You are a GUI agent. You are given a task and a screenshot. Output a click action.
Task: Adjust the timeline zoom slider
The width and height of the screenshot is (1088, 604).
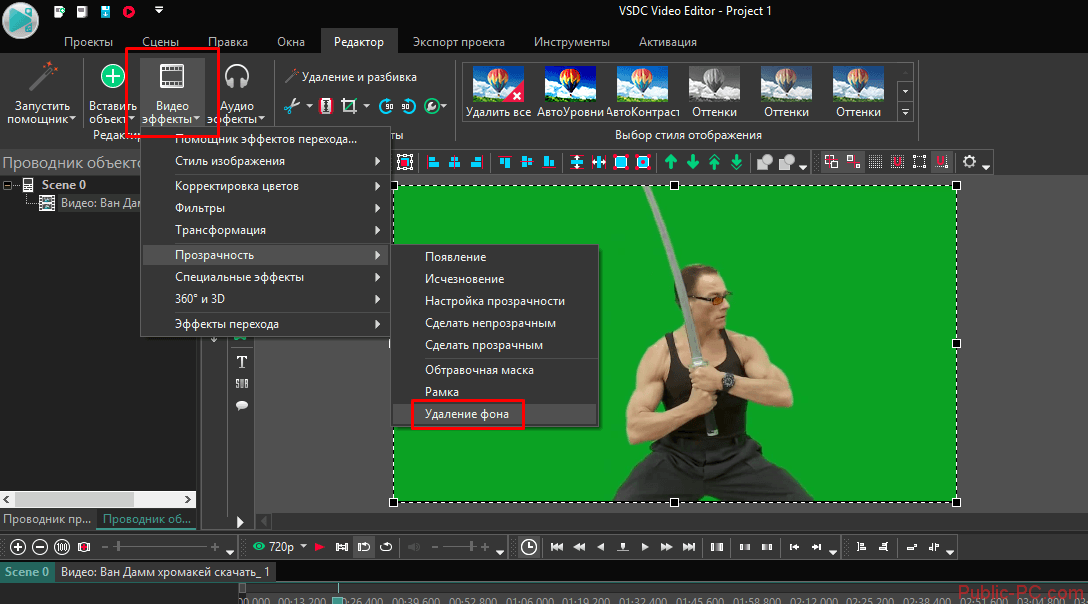[x=160, y=547]
